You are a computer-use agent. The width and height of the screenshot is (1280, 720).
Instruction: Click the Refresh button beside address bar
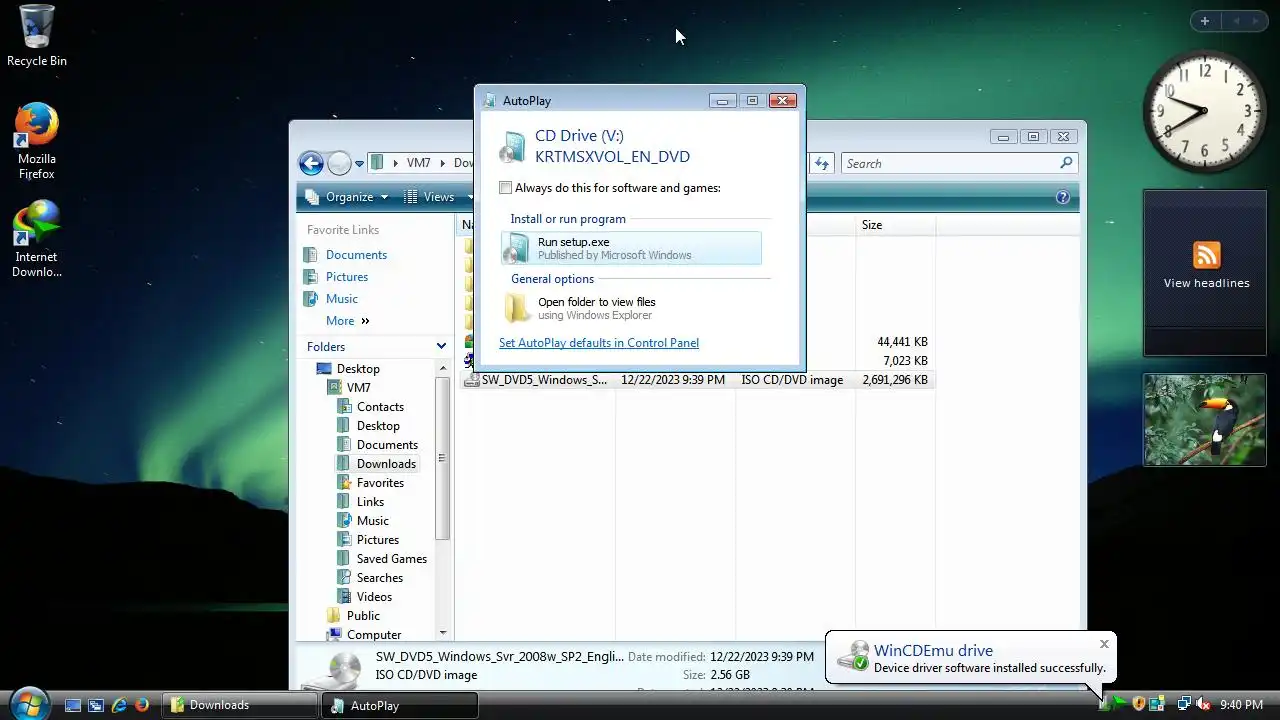click(x=822, y=163)
